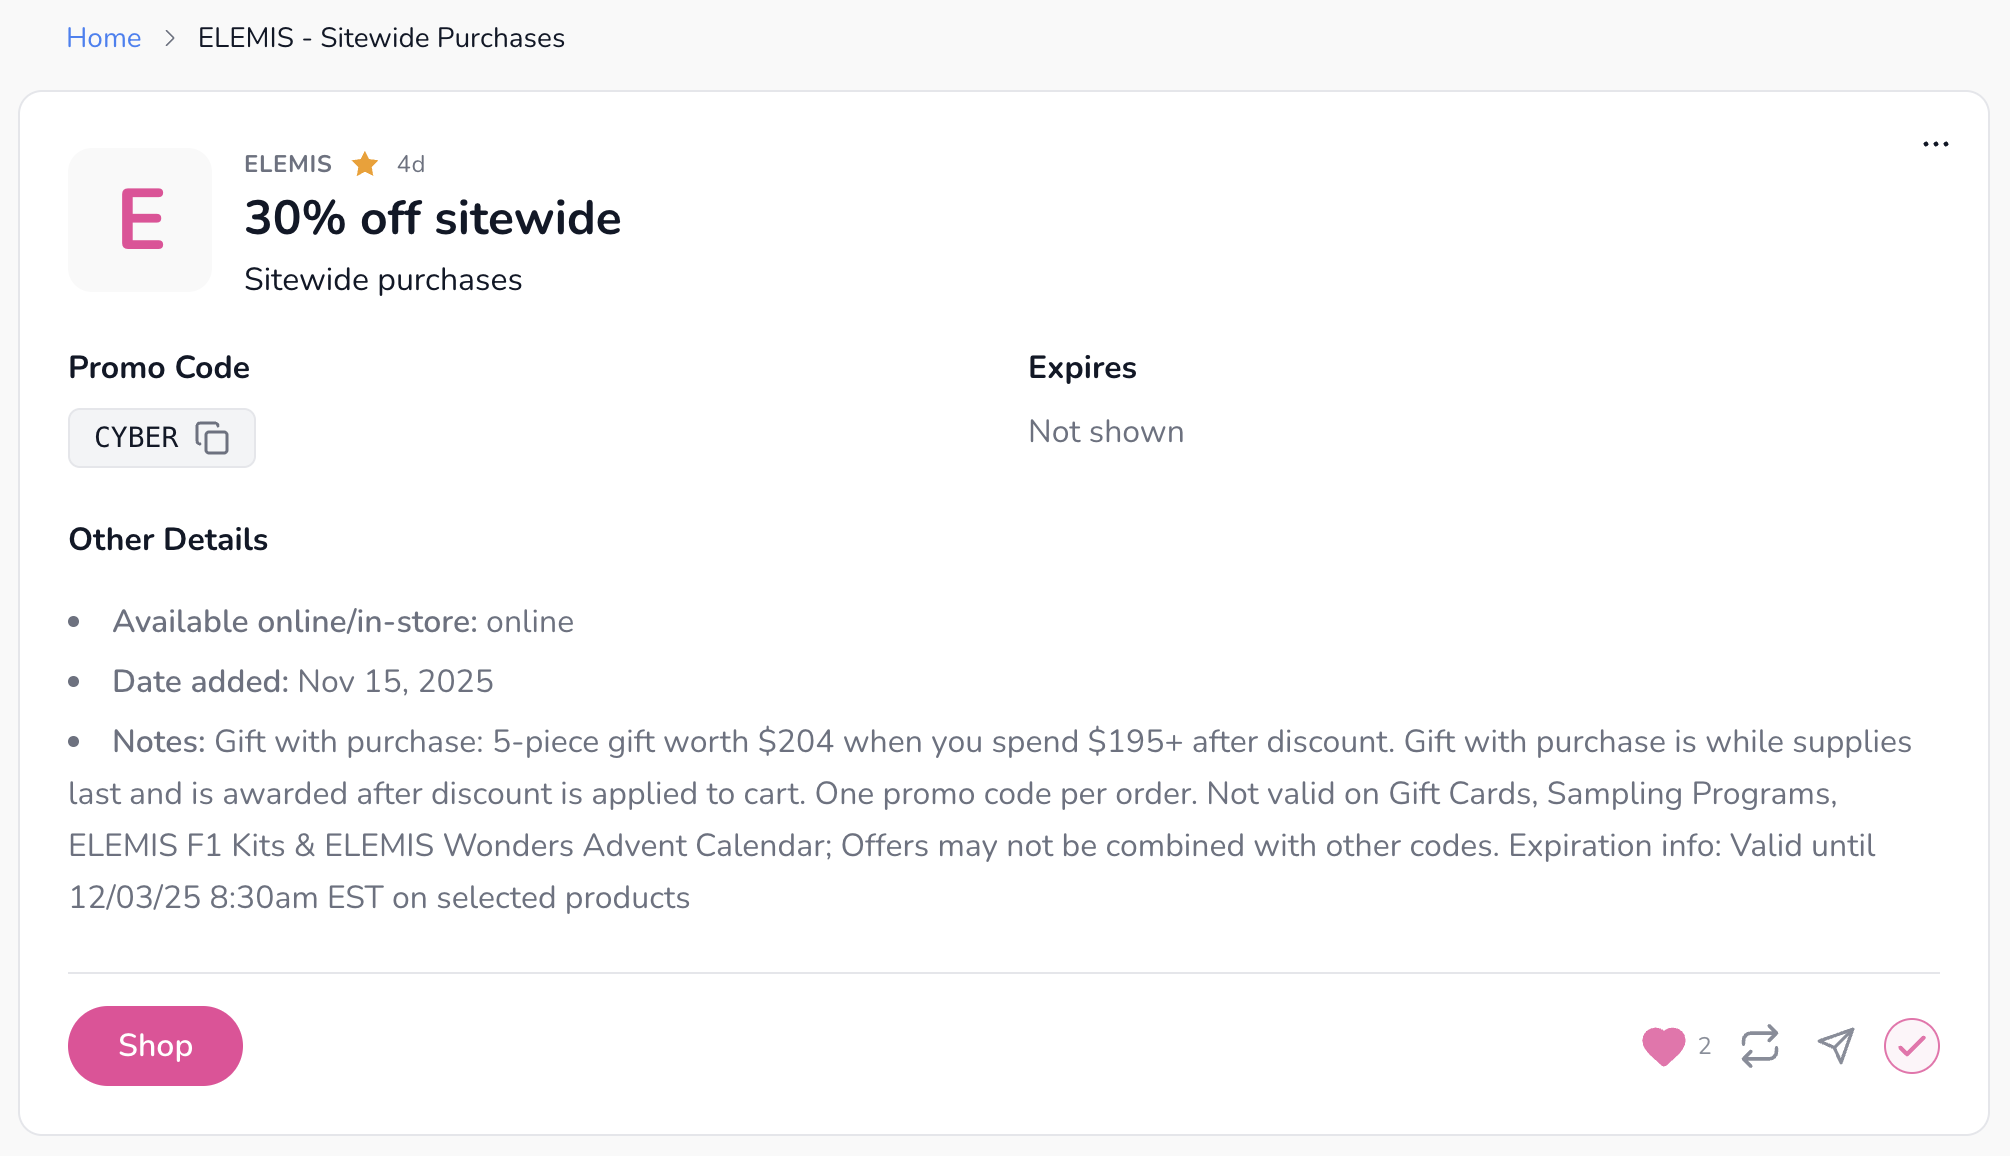This screenshot has width=2010, height=1156.
Task: Toggle the circular checkmark completion status
Action: (x=1912, y=1046)
